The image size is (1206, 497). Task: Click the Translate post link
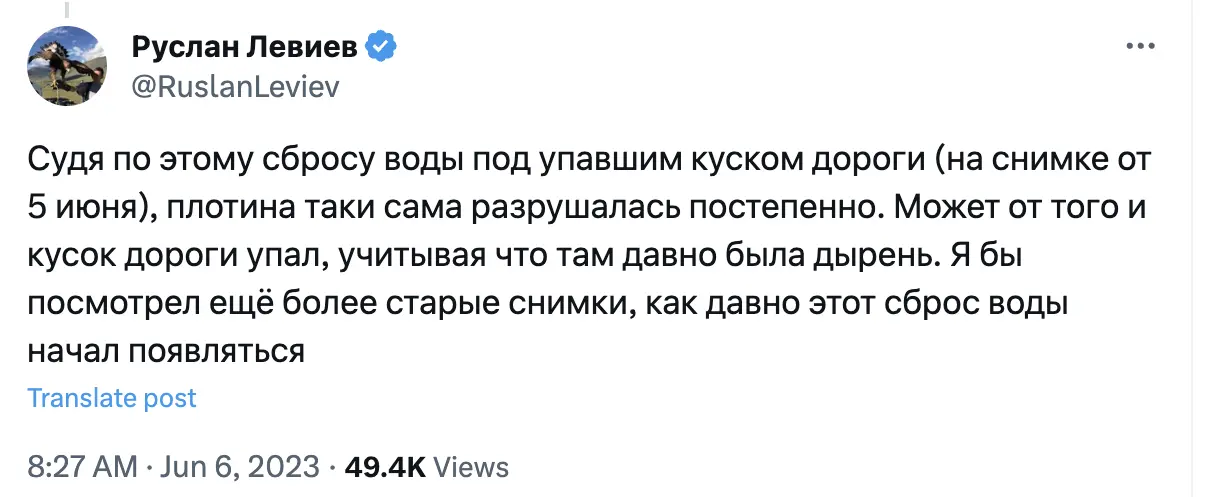click(x=112, y=397)
